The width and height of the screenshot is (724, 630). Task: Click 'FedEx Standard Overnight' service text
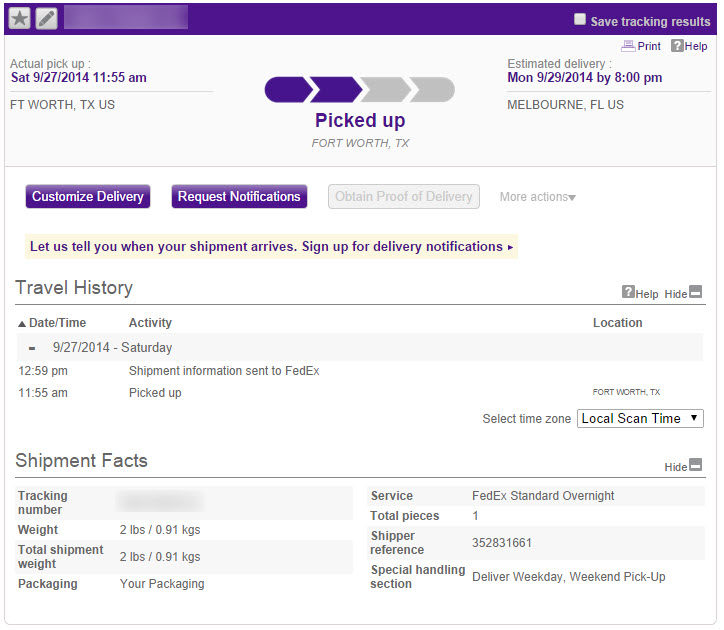pos(543,496)
